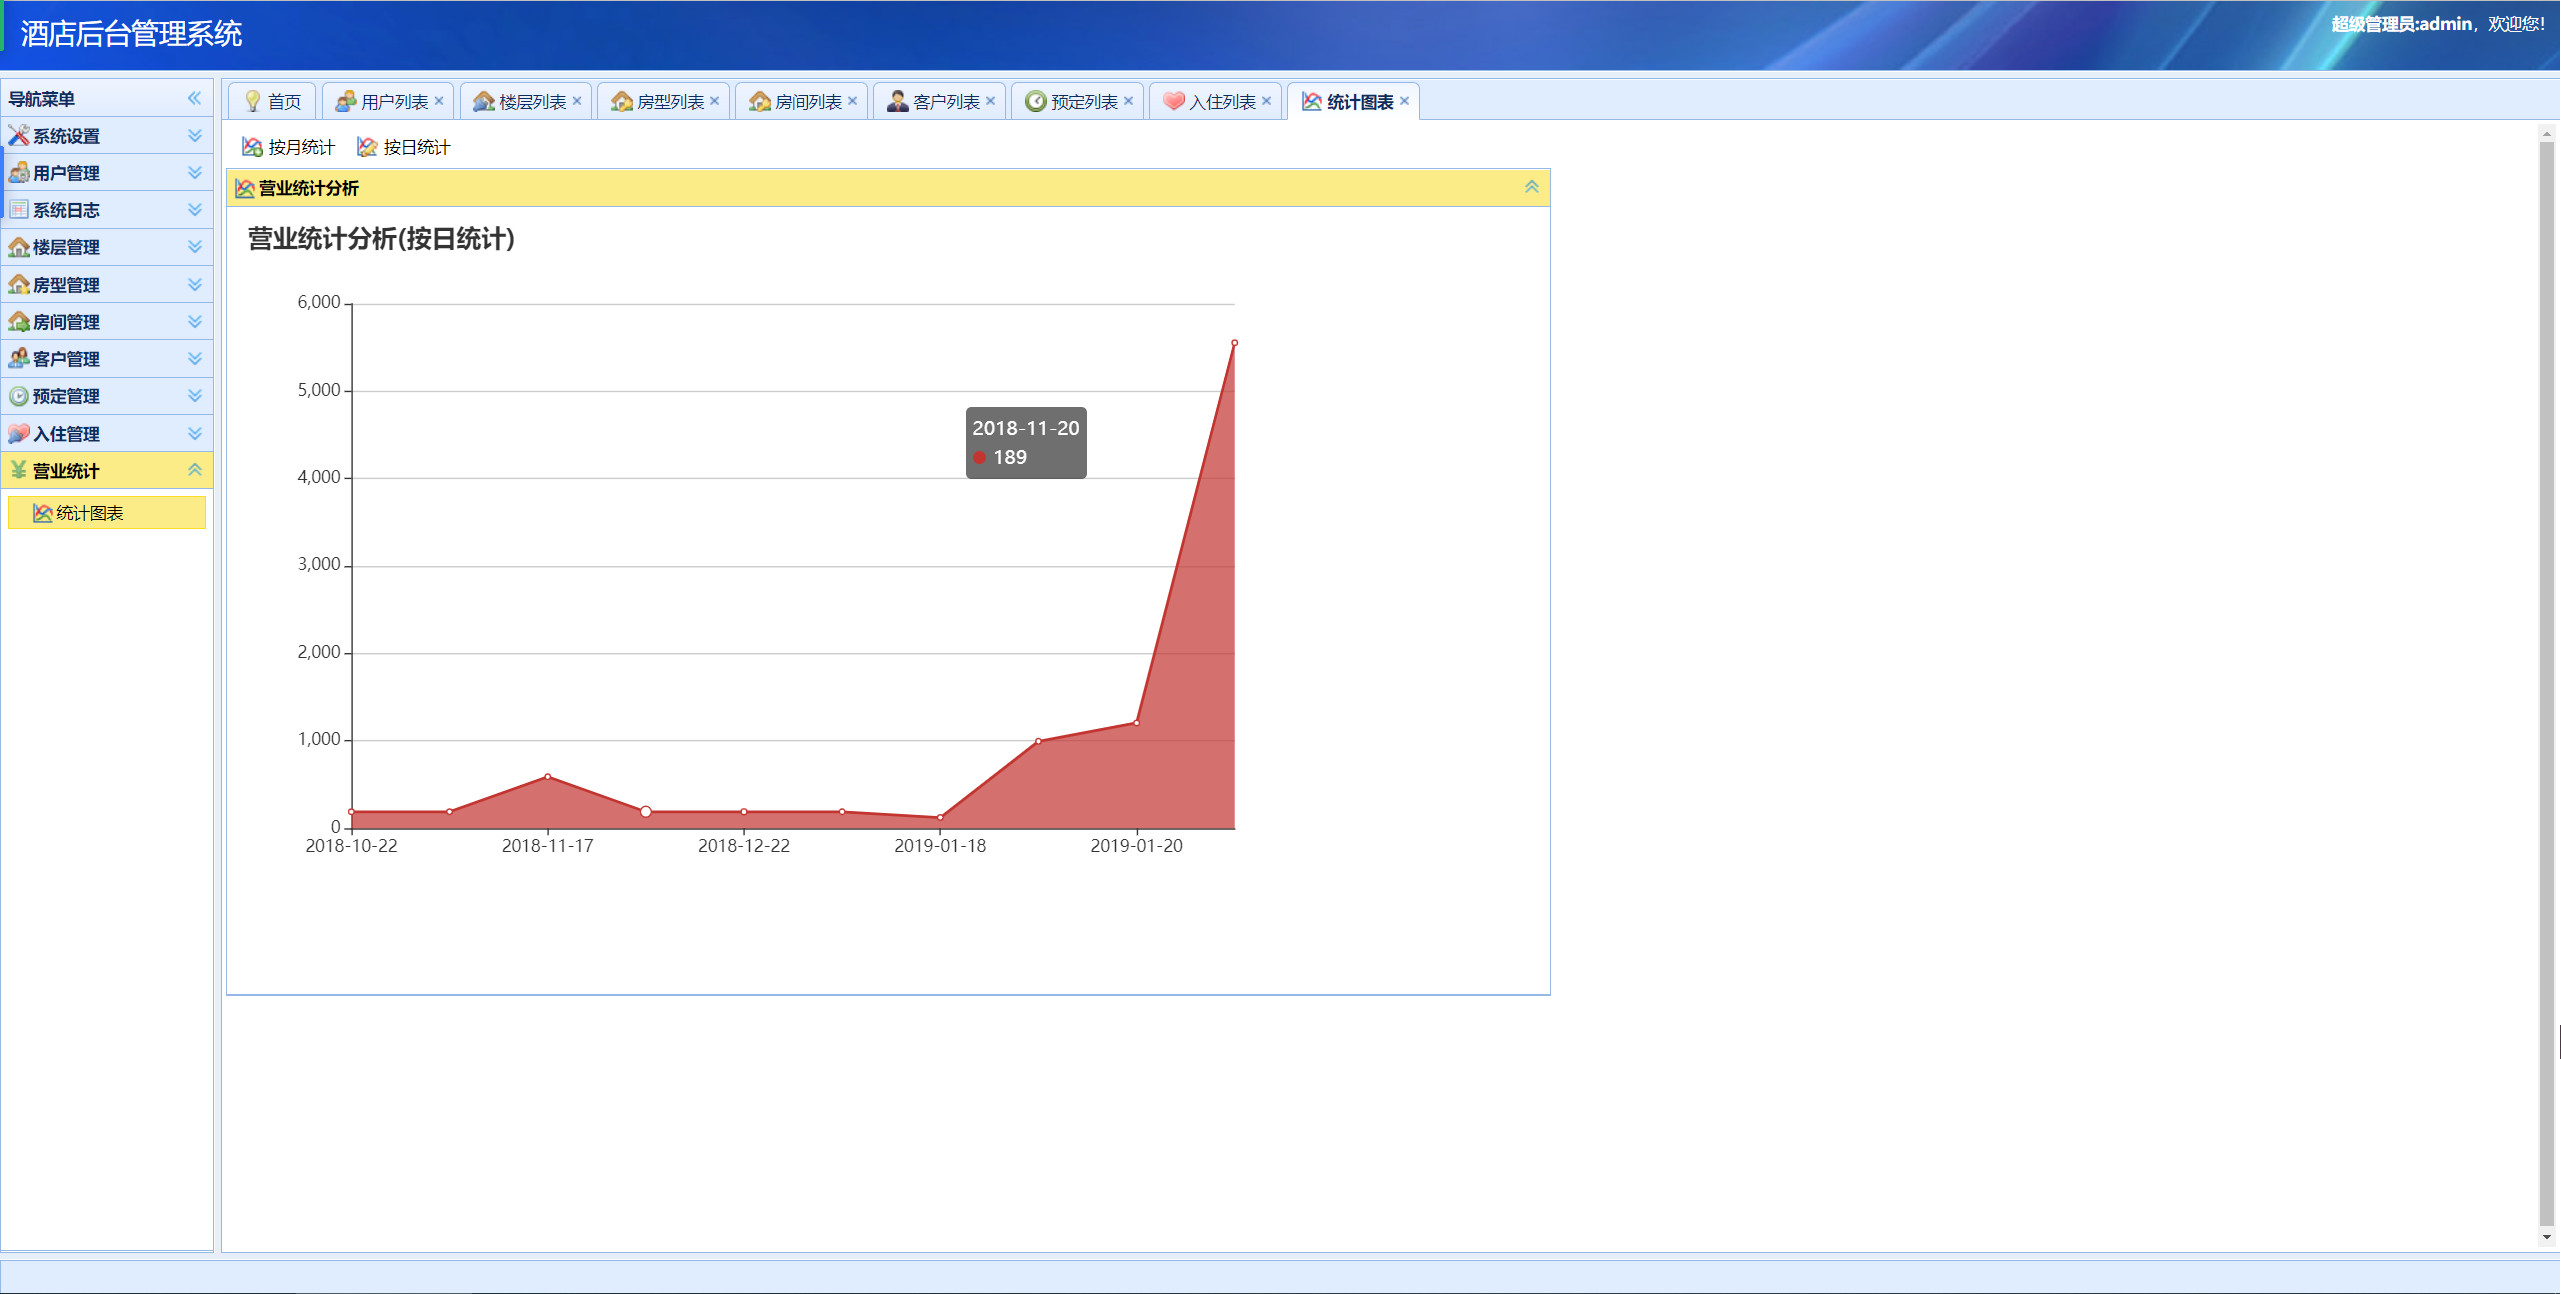The image size is (2561, 1294).
Task: Show statistics with 按日统计 button
Action: click(404, 147)
